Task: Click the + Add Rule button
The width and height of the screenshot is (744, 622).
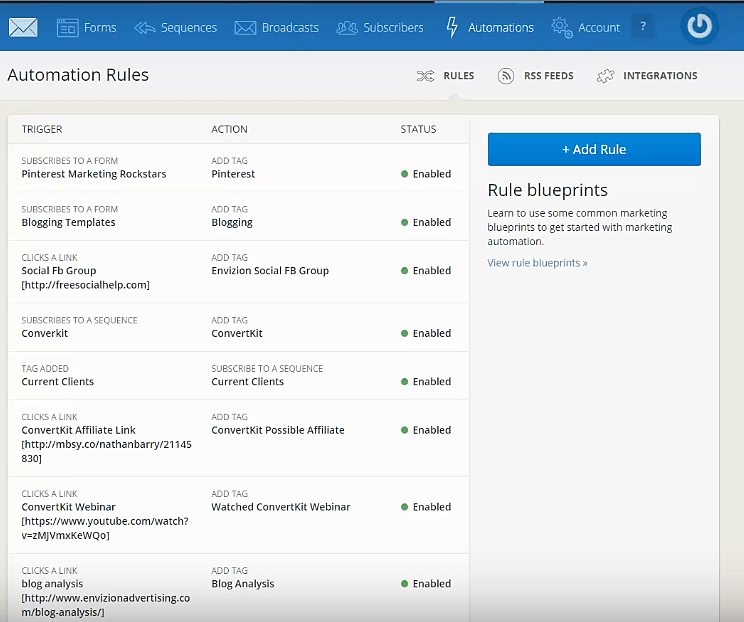Action: point(594,149)
